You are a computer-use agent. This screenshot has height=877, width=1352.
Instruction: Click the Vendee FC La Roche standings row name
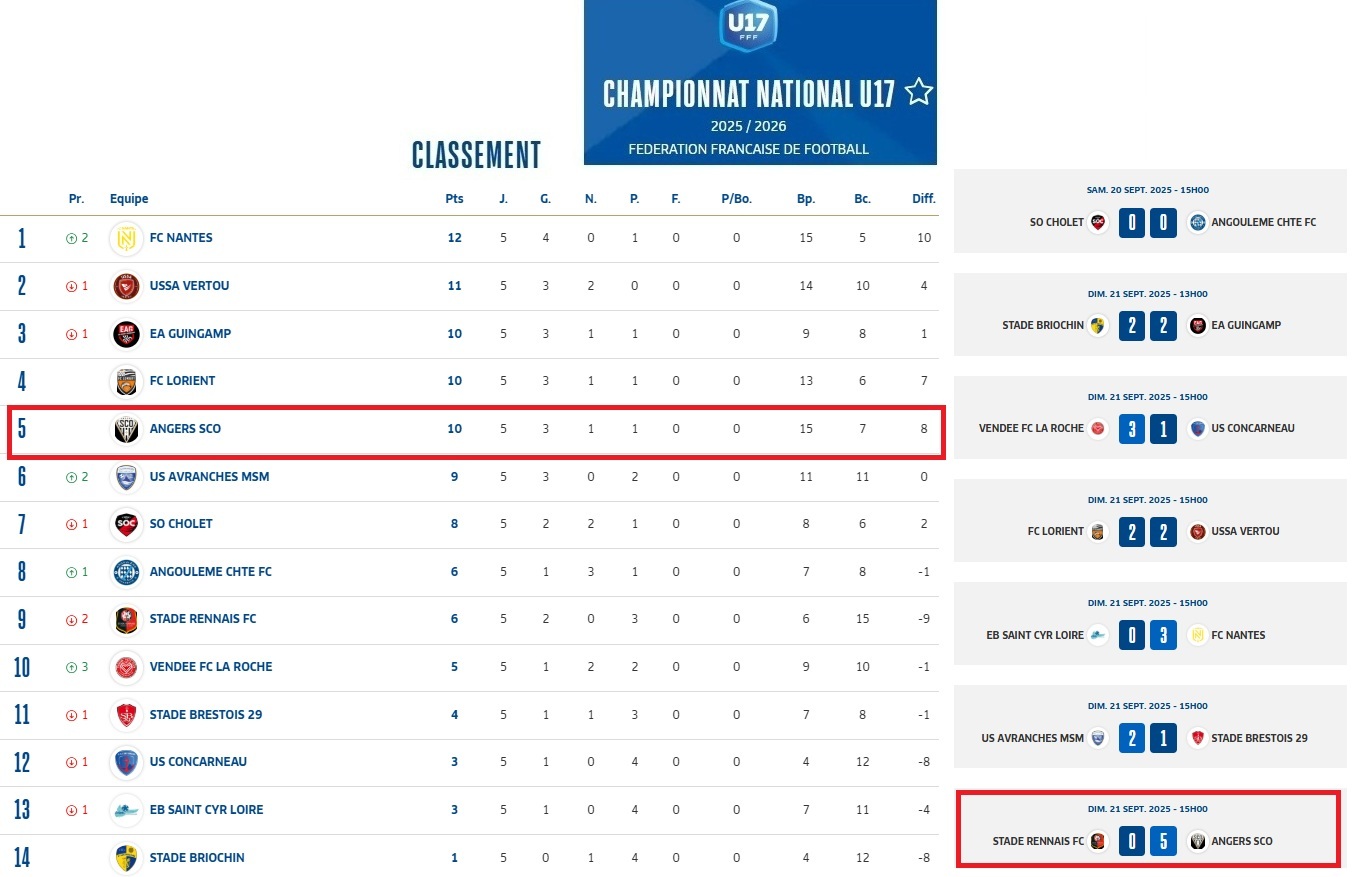click(x=211, y=667)
